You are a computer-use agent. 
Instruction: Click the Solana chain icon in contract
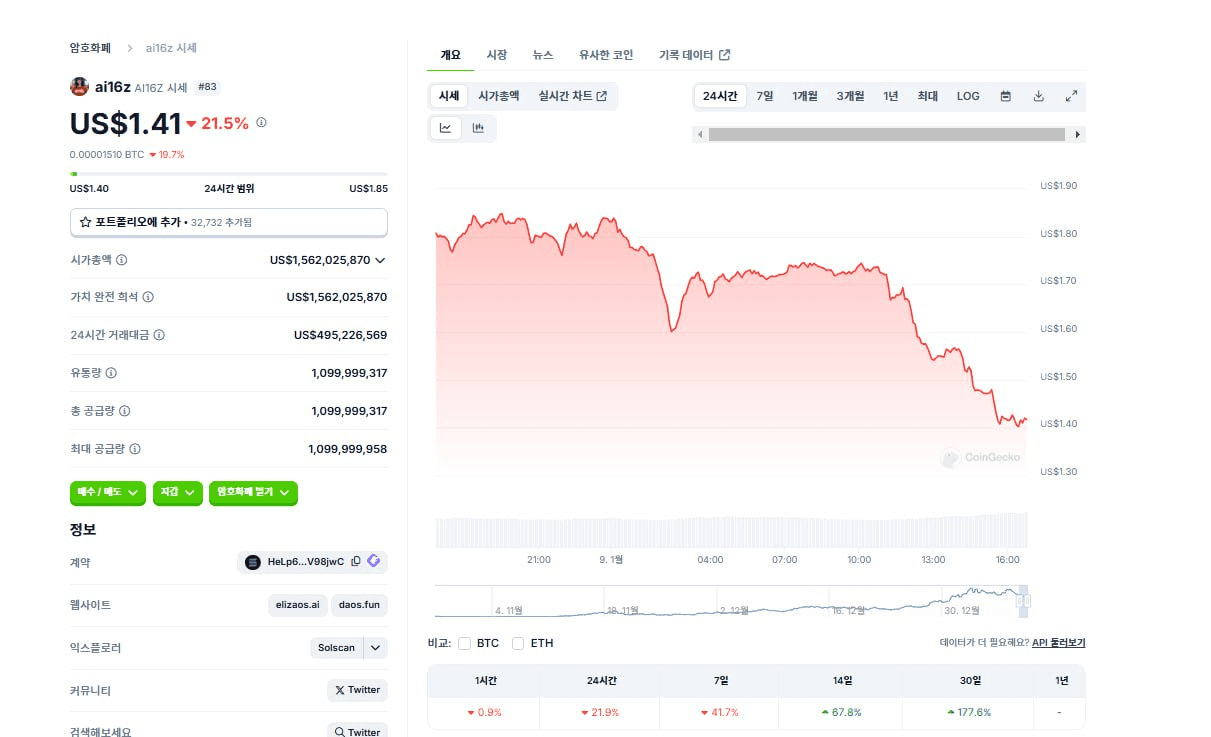[252, 562]
